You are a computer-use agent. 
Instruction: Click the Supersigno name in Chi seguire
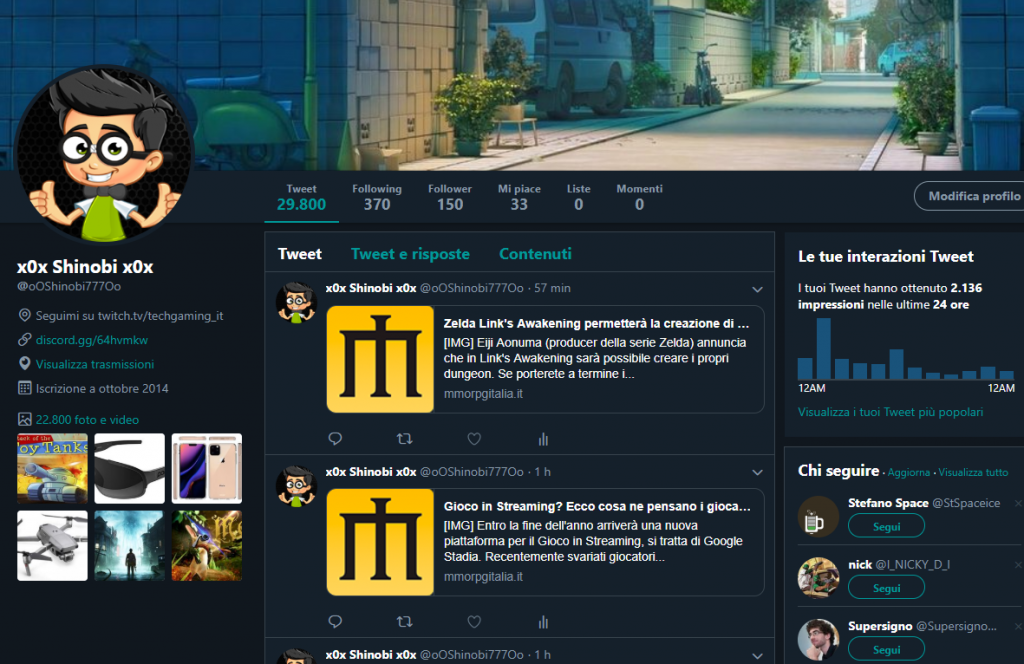(x=880, y=625)
